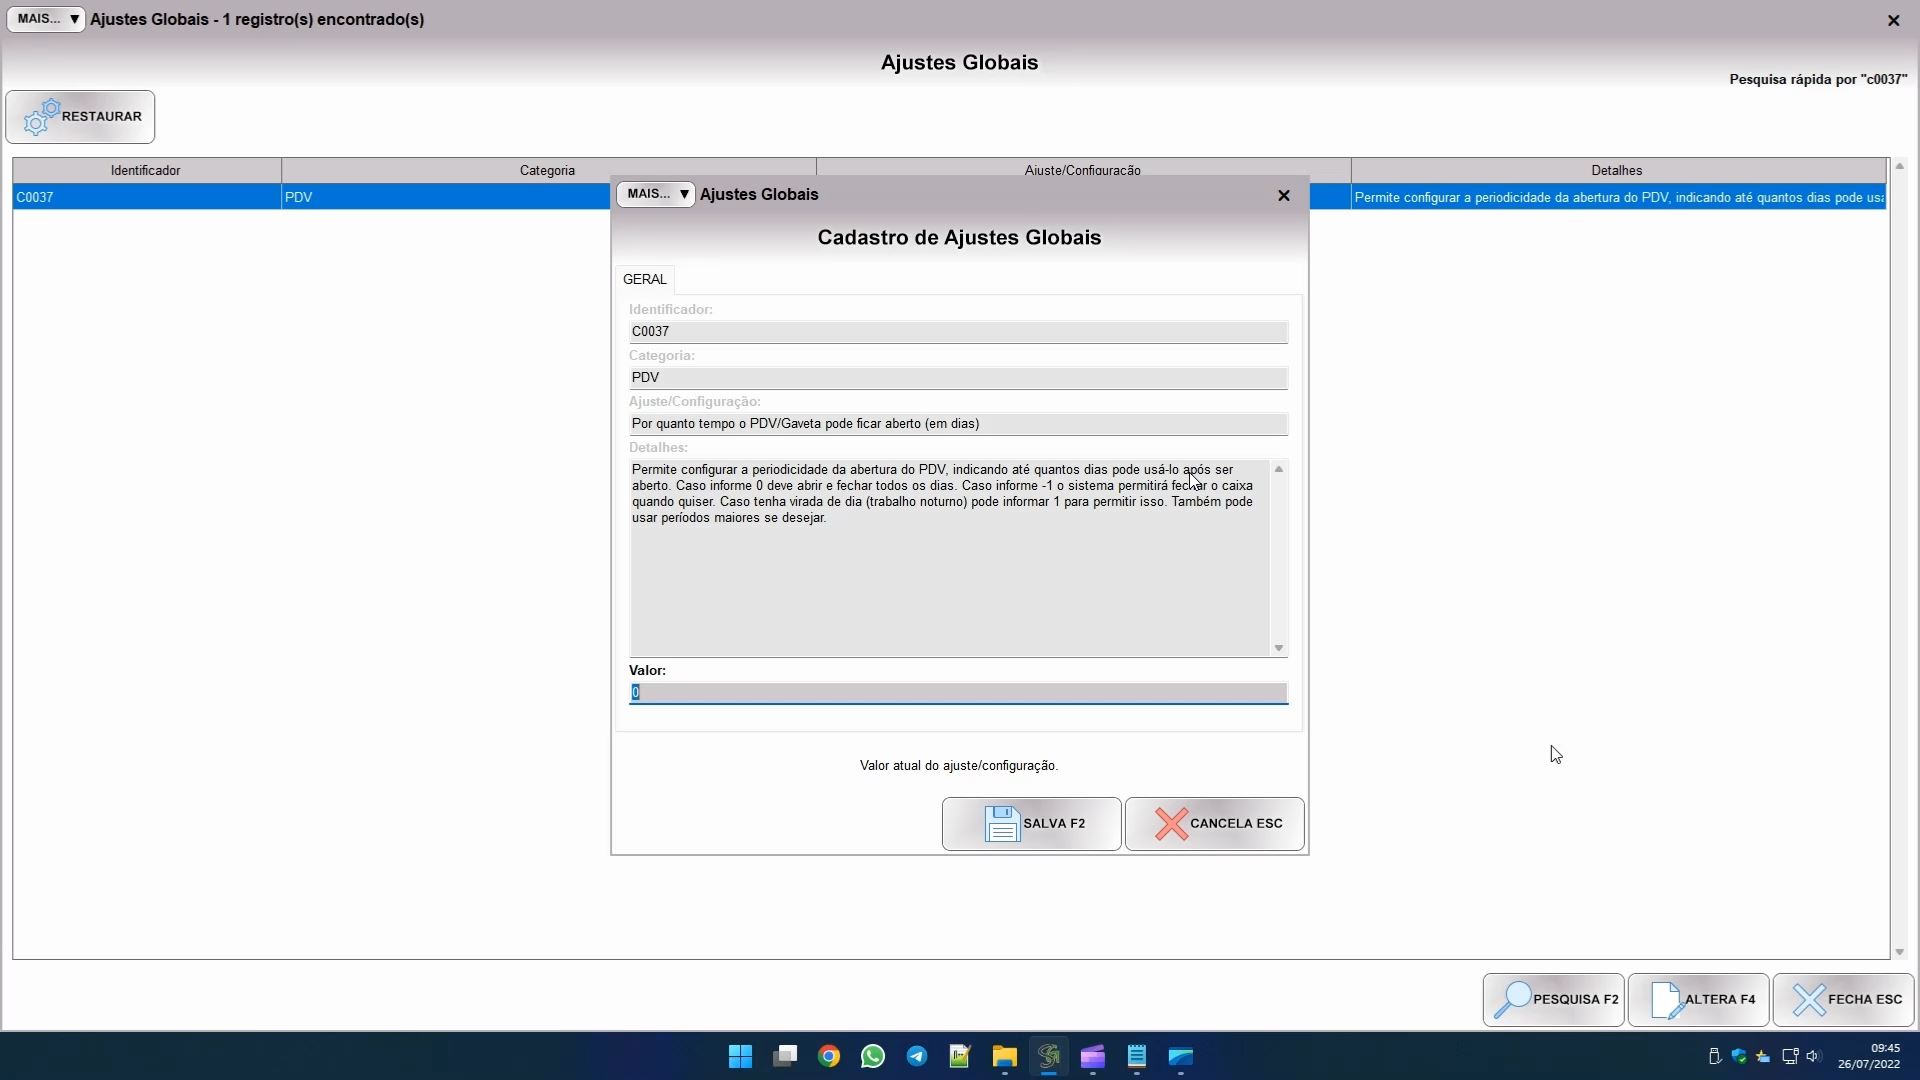Open Telegram from the taskbar
The width and height of the screenshot is (1920, 1080).
(x=916, y=1056)
